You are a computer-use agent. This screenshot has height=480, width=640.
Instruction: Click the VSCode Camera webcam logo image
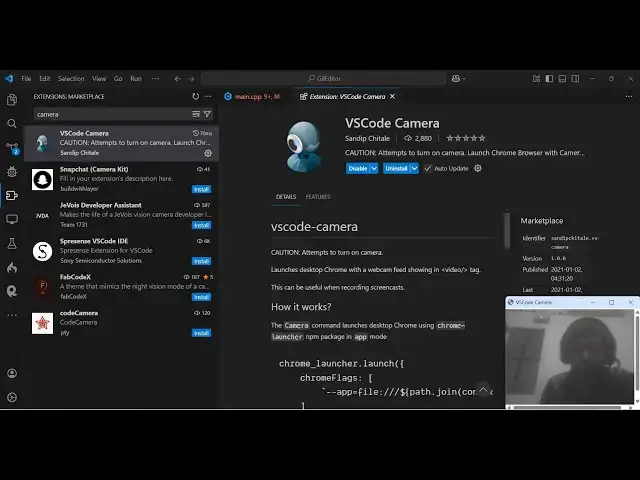tap(303, 146)
